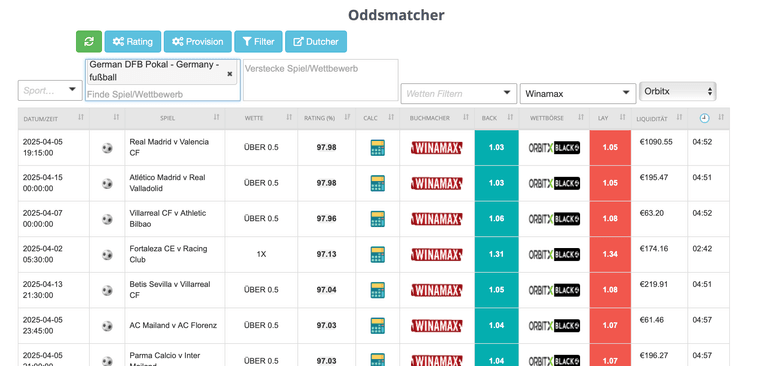Click Winamax logo in Fortaleza CE row
760x366 pixels.
click(437, 255)
